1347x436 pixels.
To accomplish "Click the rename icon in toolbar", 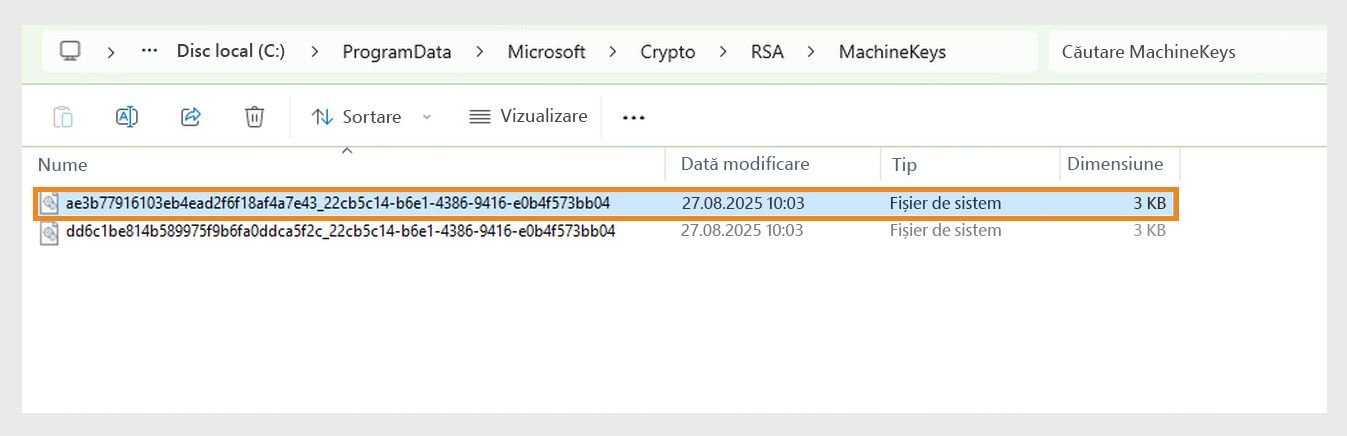I will tap(127, 117).
